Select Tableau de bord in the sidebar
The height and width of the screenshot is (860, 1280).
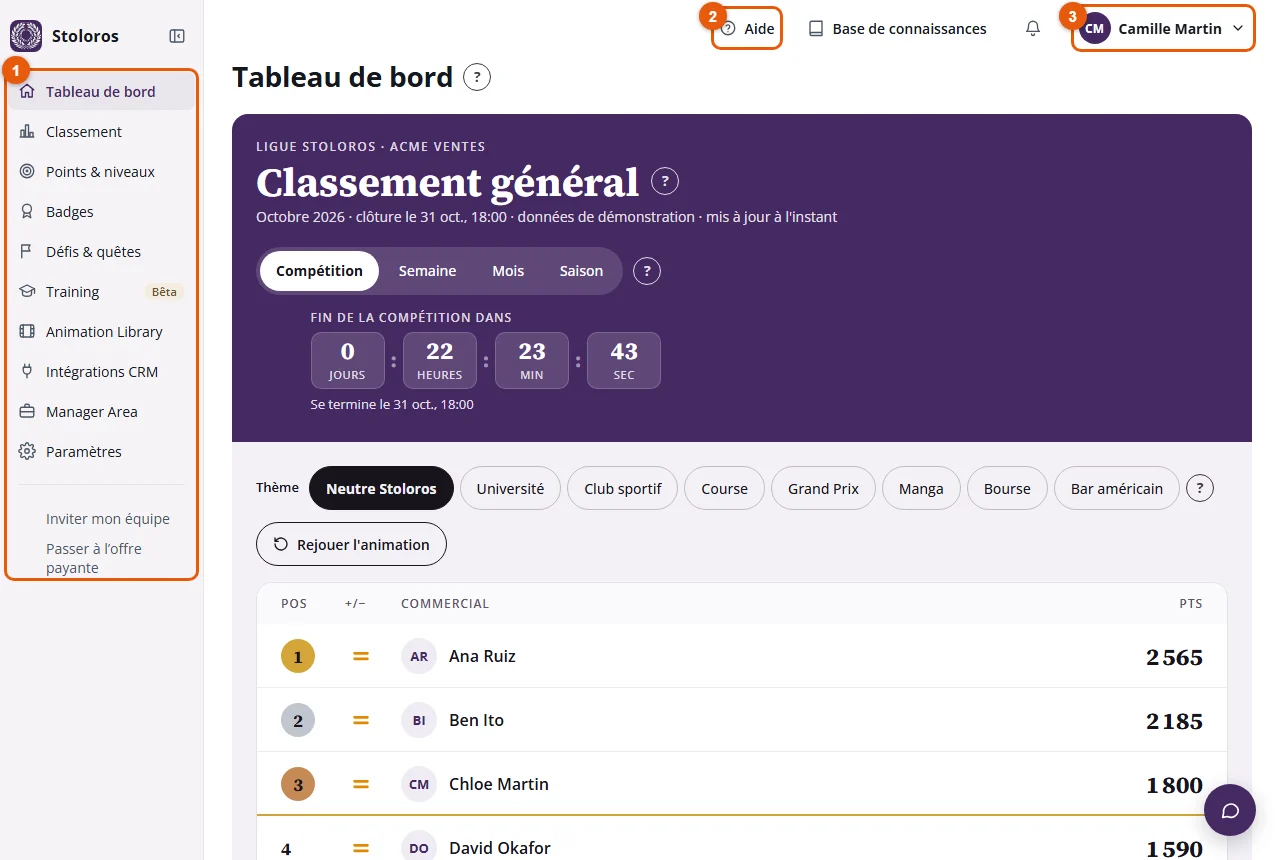[101, 92]
